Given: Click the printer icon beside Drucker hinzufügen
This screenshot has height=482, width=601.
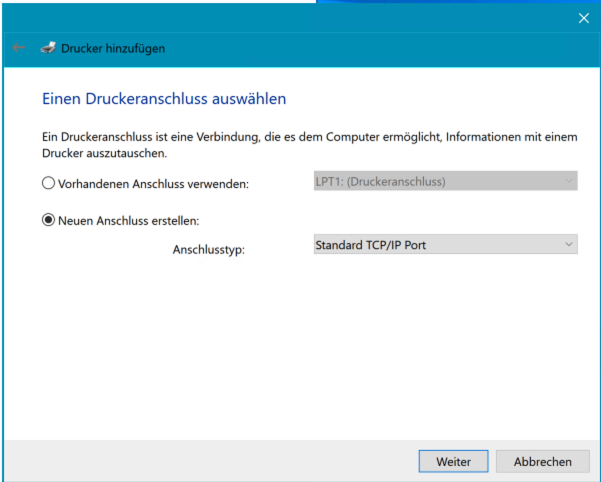Looking at the screenshot, I should coord(48,48).
